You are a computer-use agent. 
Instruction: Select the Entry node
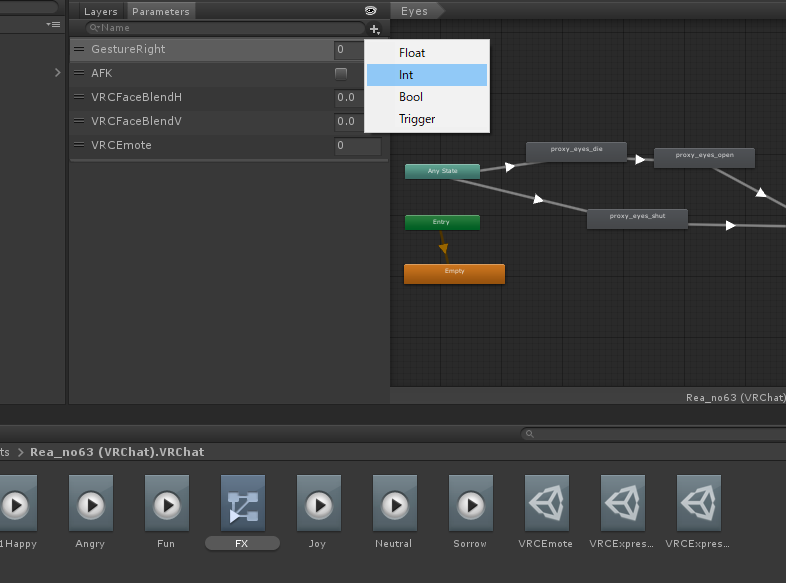click(x=442, y=222)
